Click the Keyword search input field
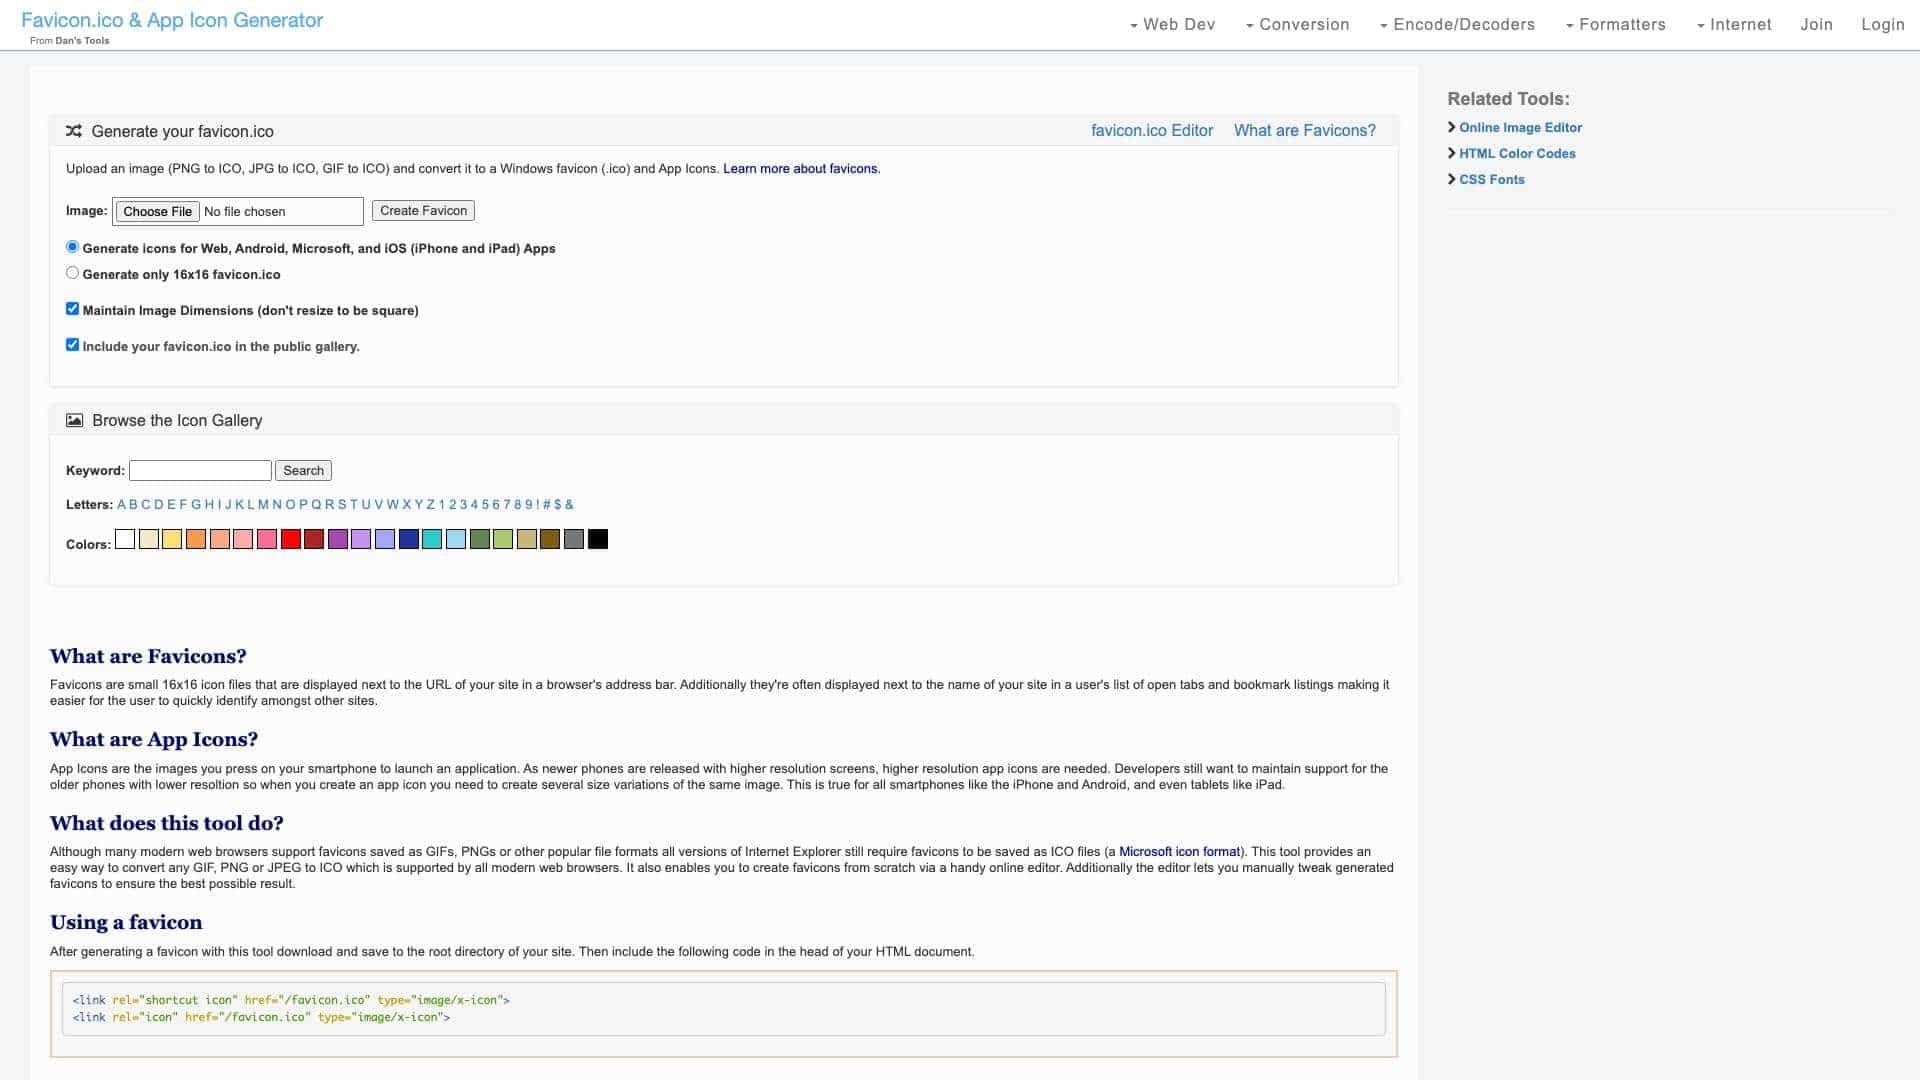The image size is (1920, 1080). coord(200,471)
